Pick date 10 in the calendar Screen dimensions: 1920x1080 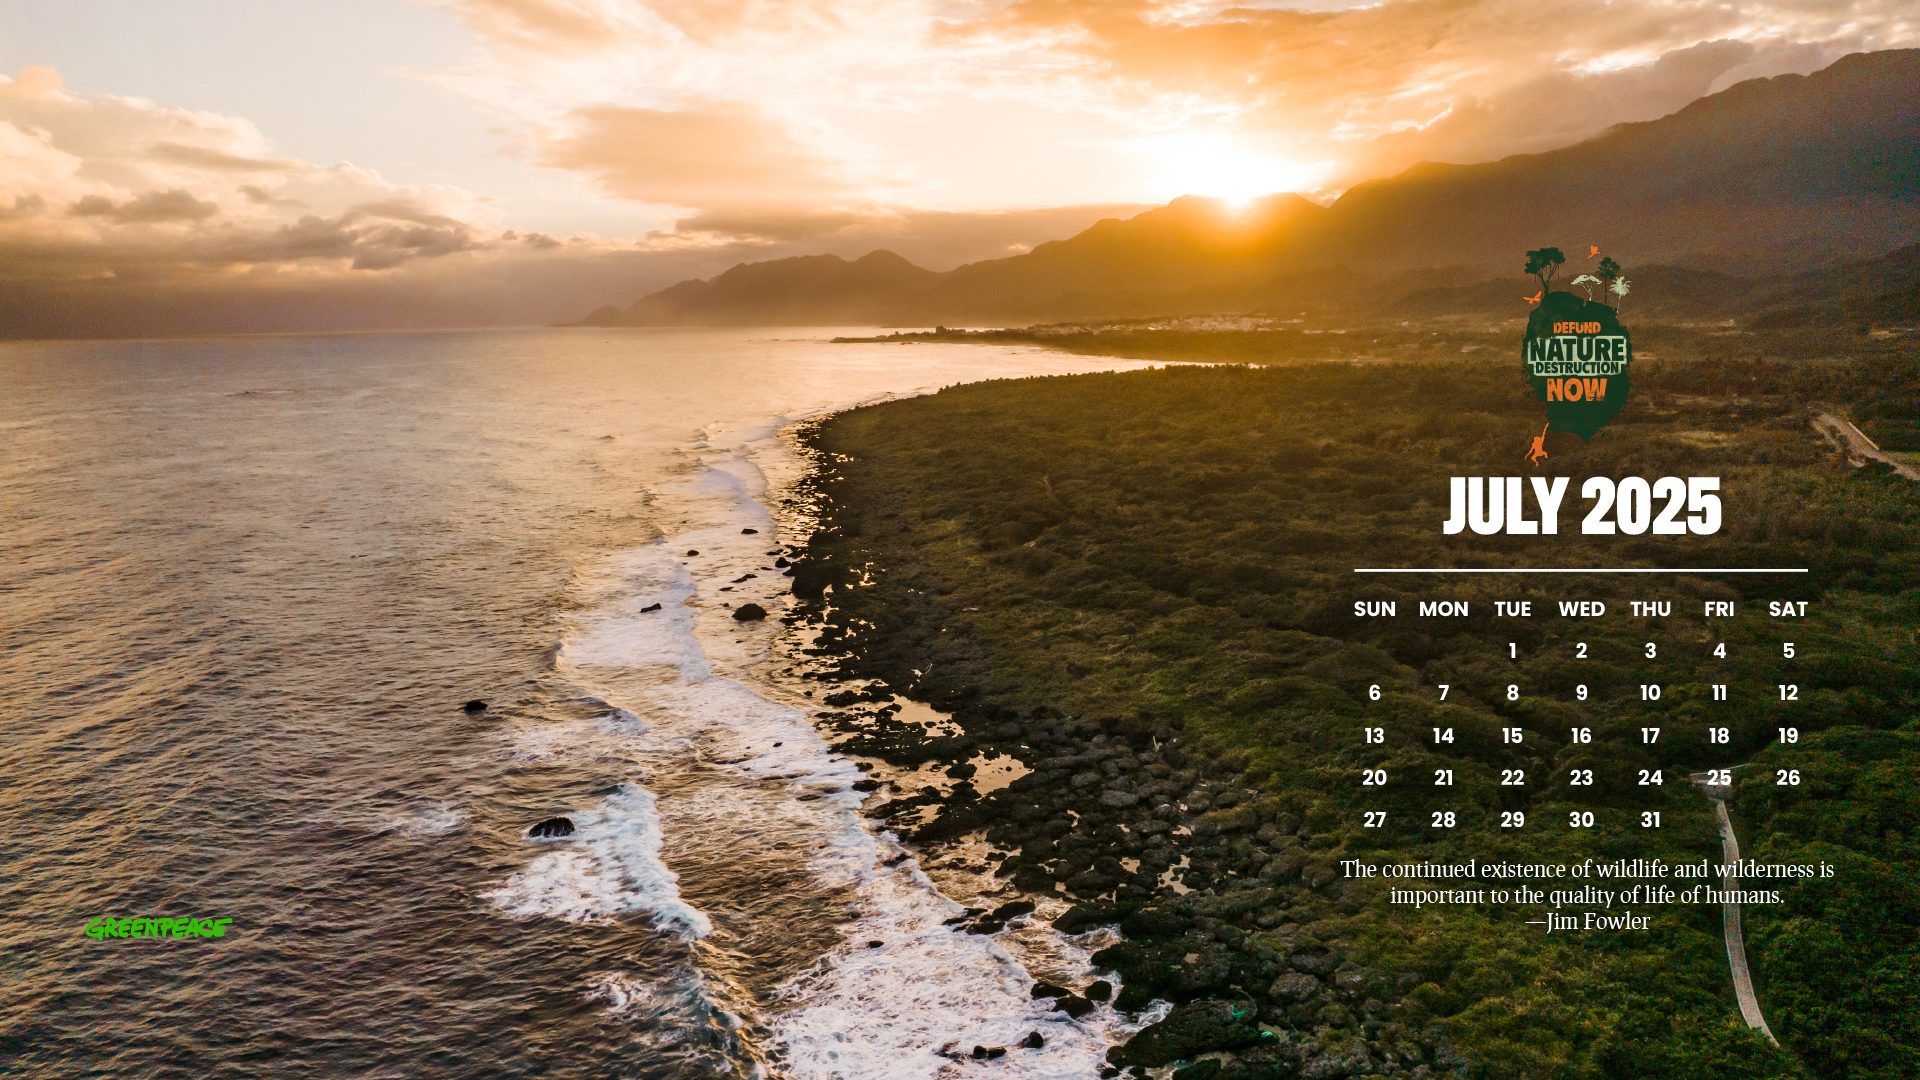1650,693
